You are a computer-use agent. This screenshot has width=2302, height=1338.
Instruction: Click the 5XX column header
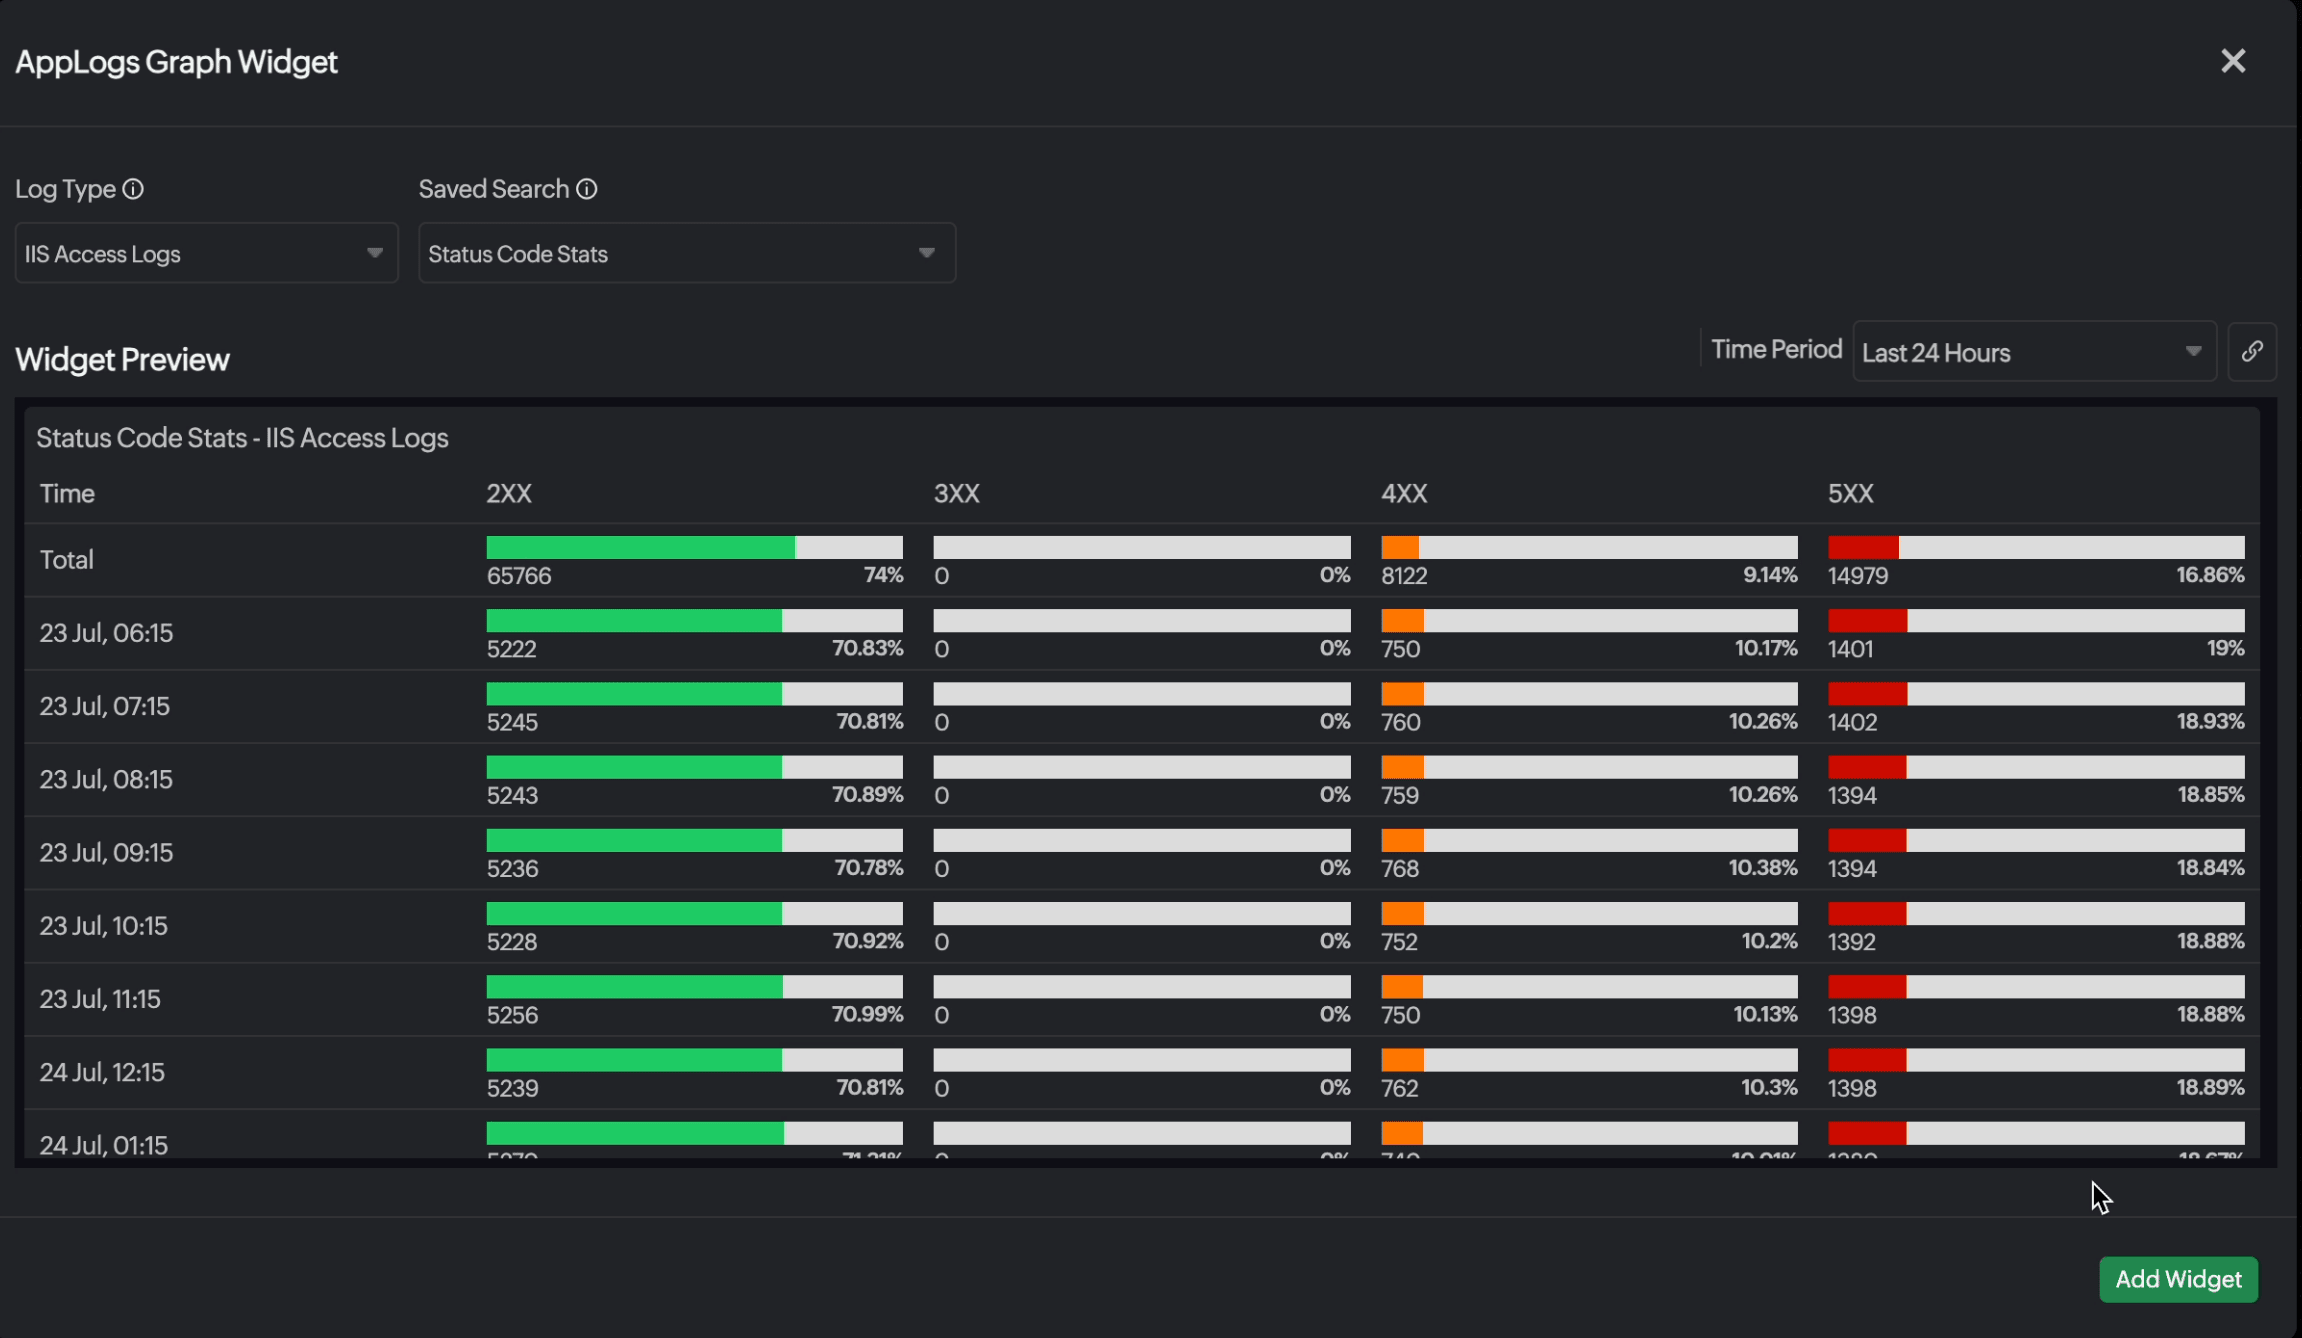tap(1850, 494)
